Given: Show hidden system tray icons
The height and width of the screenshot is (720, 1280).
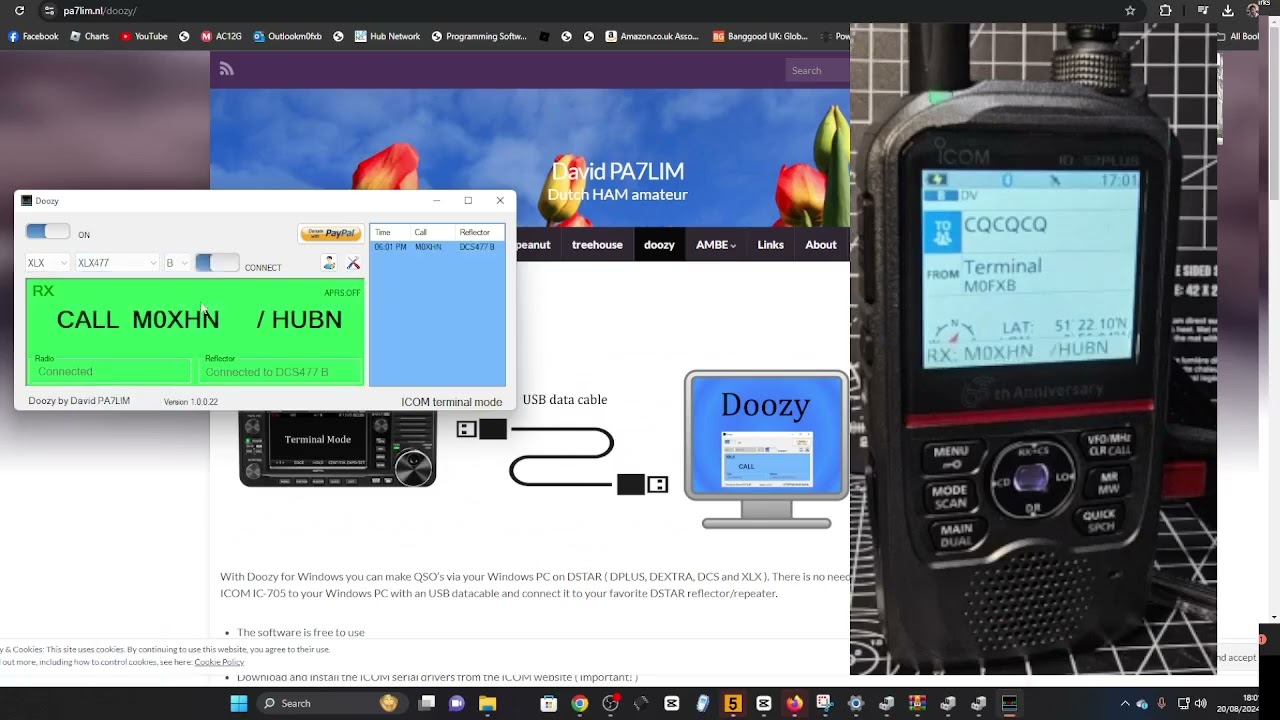Looking at the screenshot, I should [1125, 703].
